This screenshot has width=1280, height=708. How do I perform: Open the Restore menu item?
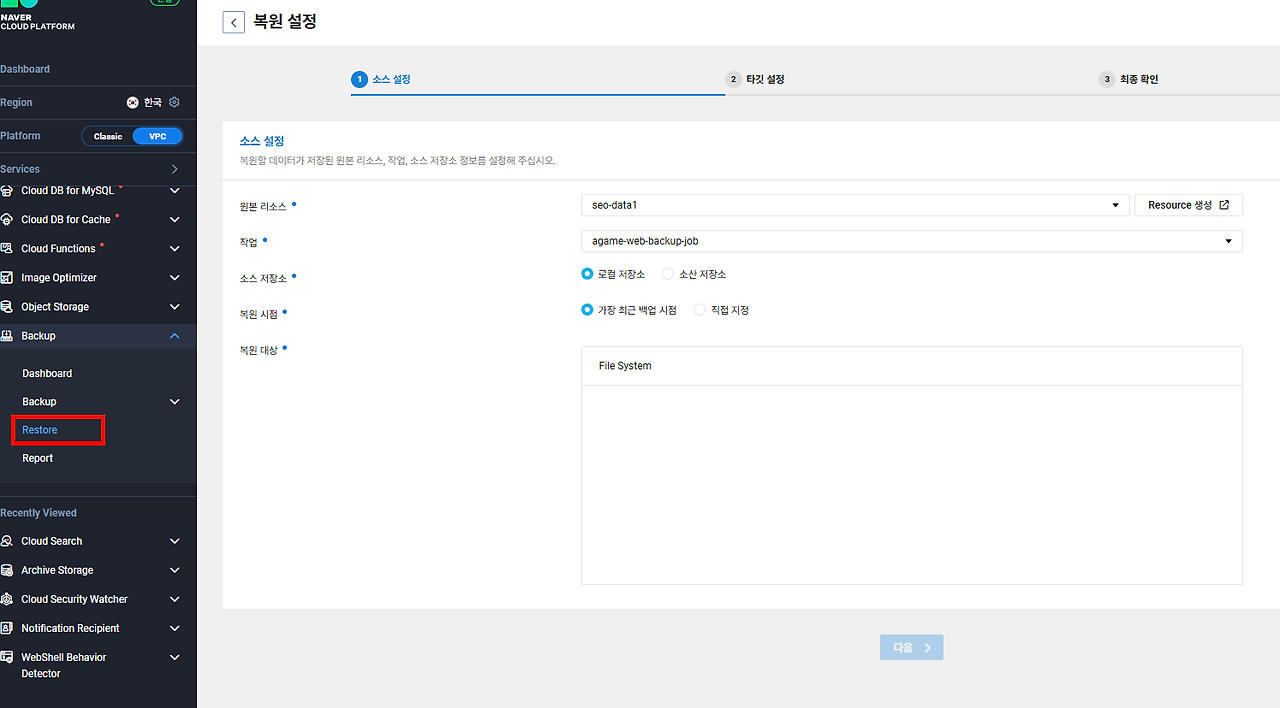click(40, 430)
